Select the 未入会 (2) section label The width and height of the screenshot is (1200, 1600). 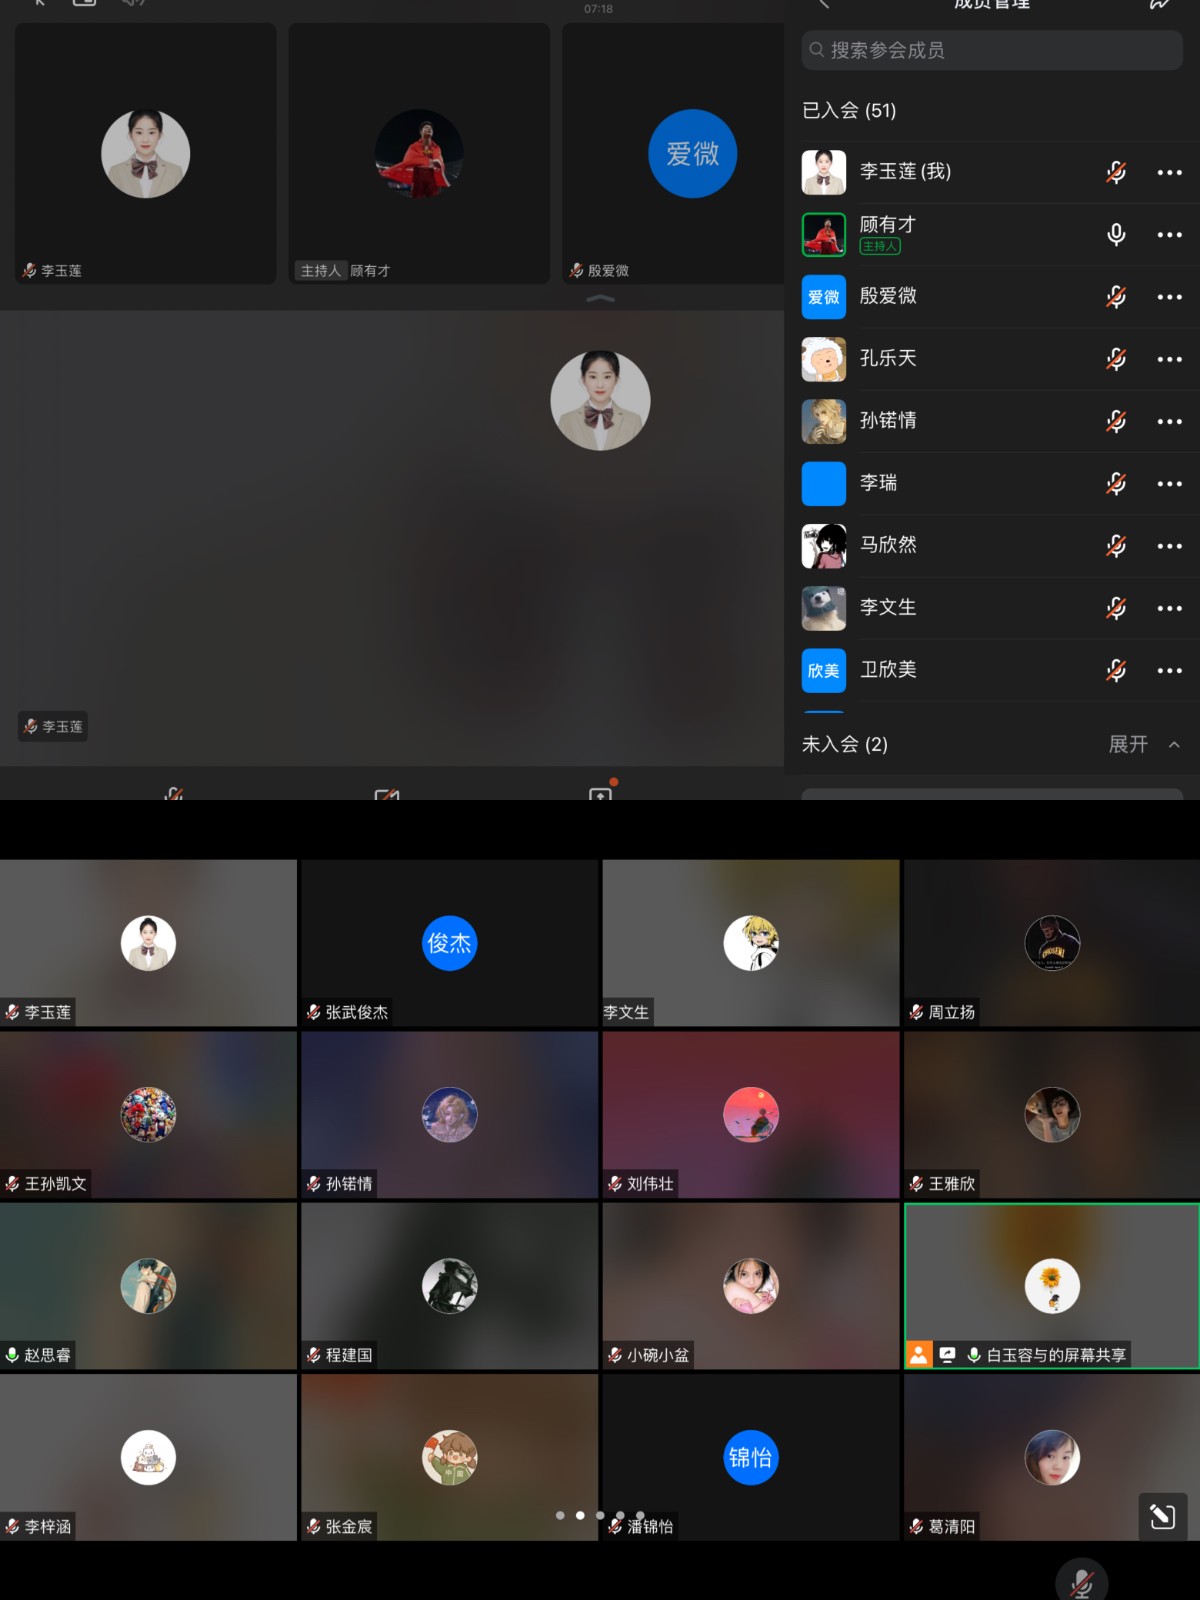coord(845,744)
